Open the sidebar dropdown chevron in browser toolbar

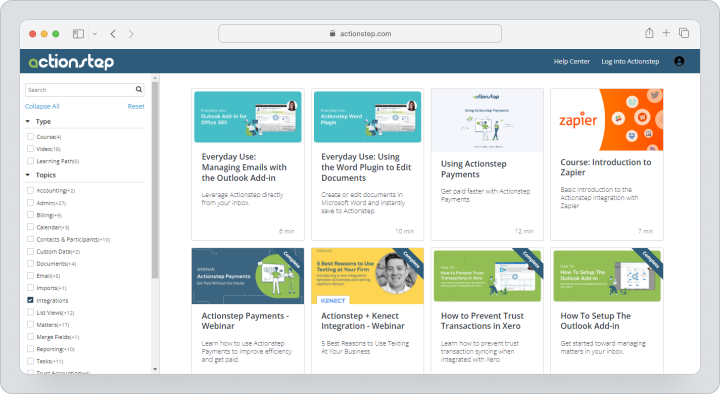click(x=95, y=34)
